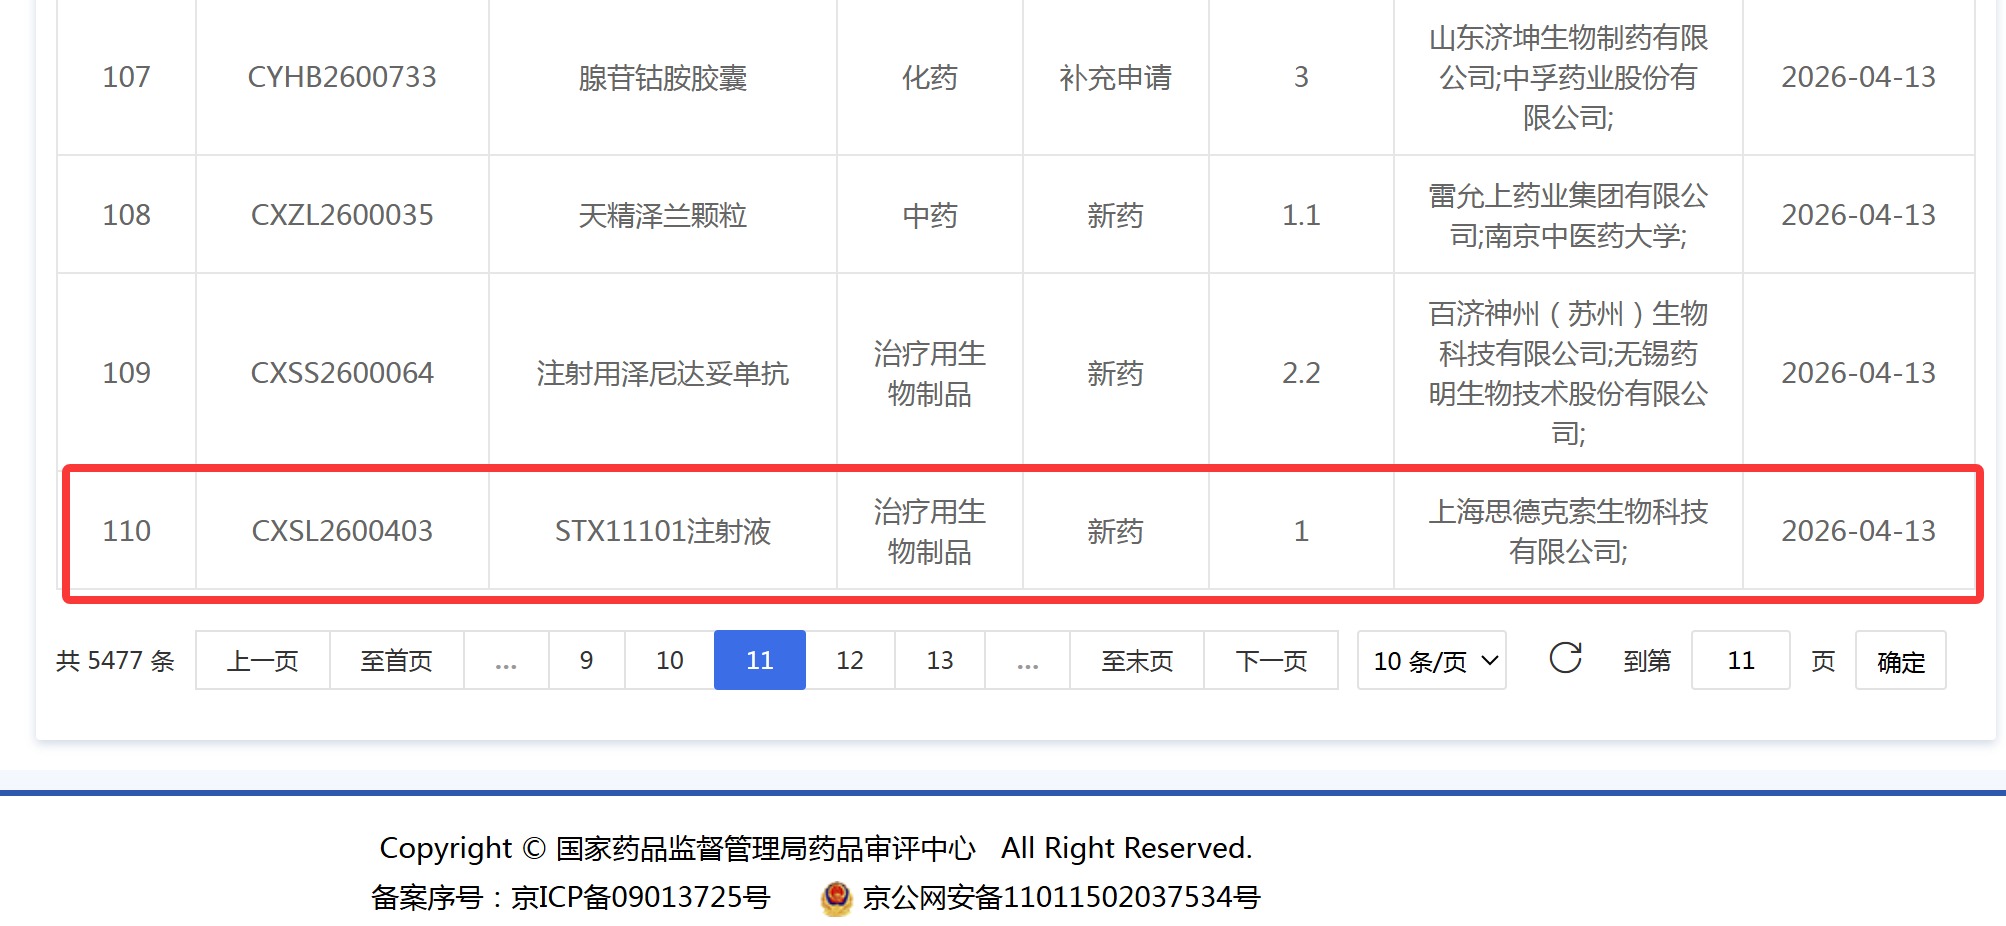The width and height of the screenshot is (2006, 926).
Task: Jump to last page via 至末页
Action: (x=1137, y=660)
